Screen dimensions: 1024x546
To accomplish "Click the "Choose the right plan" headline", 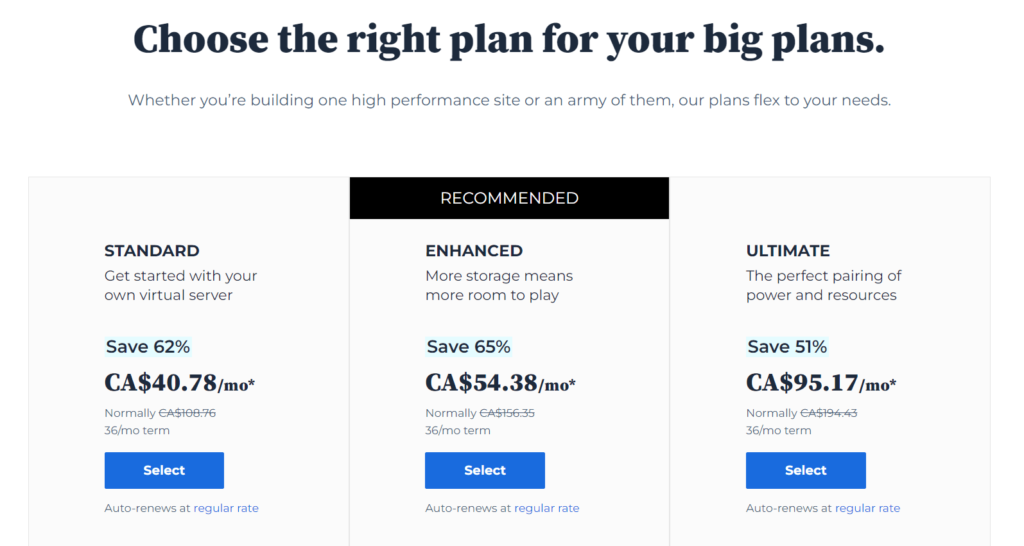I will (509, 40).
